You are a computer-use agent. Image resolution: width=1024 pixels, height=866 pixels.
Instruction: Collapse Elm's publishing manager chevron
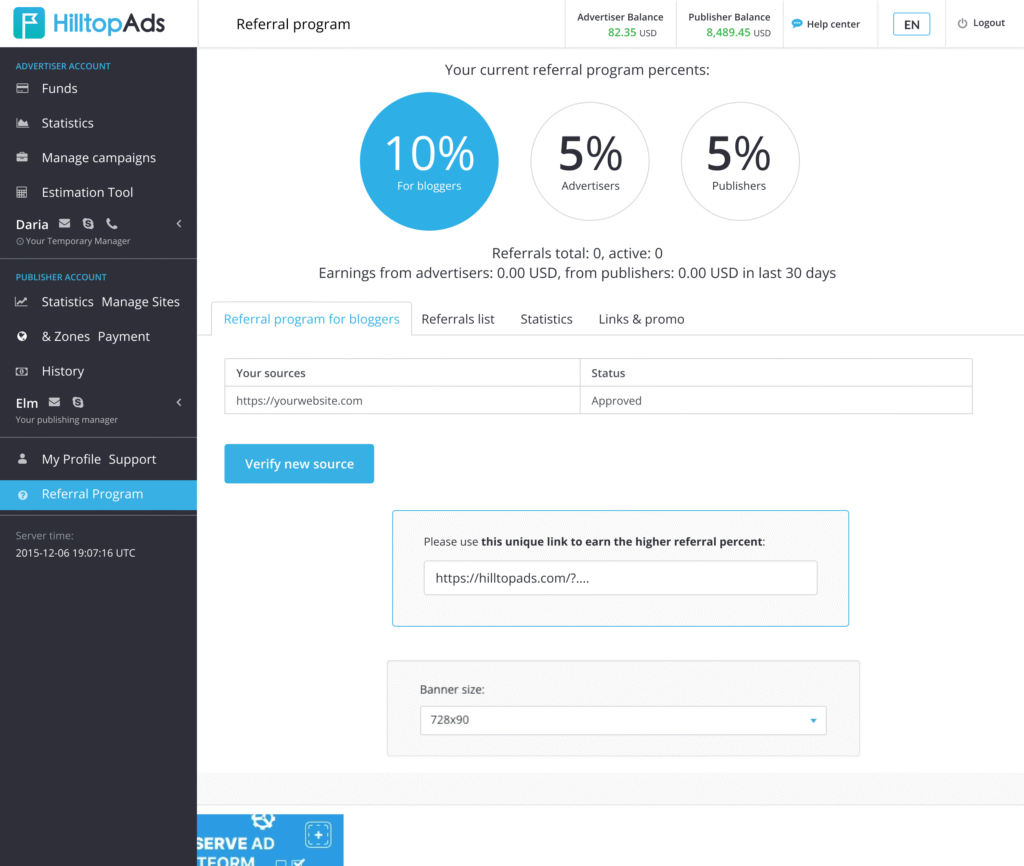coord(179,403)
